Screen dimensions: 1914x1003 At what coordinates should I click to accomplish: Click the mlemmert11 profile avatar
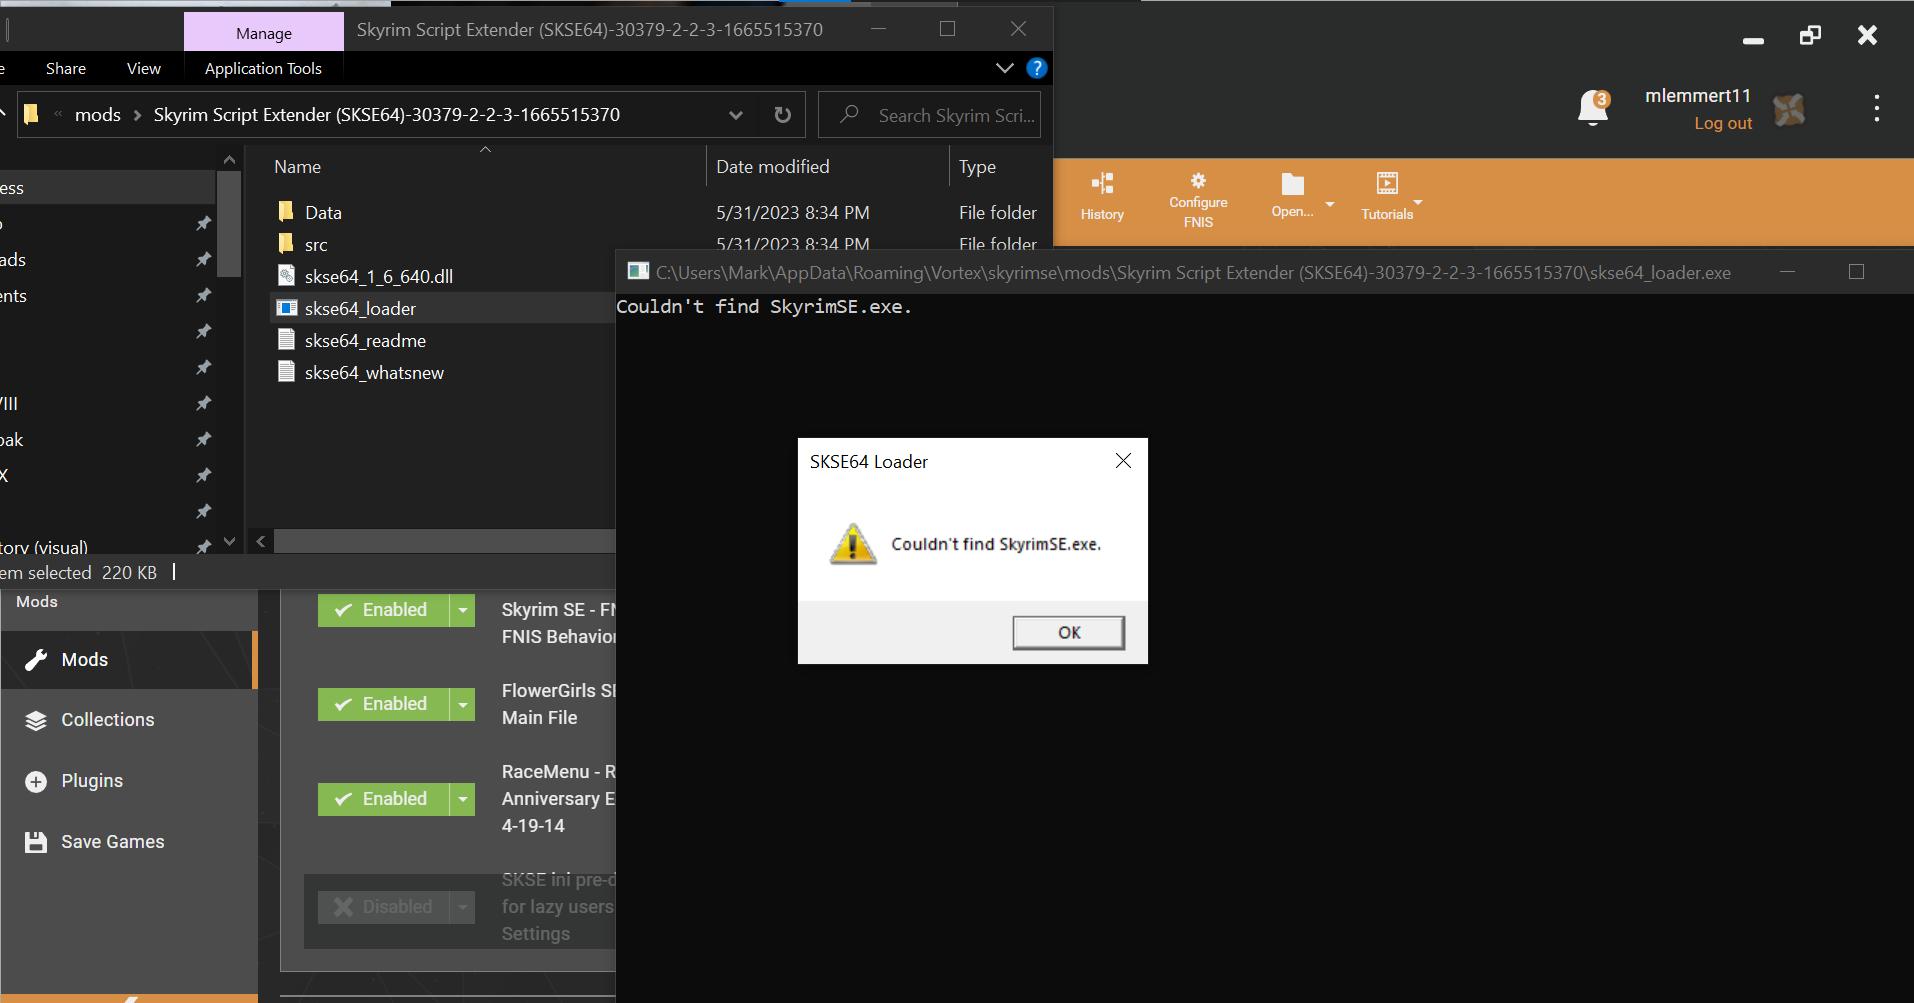click(x=1789, y=109)
